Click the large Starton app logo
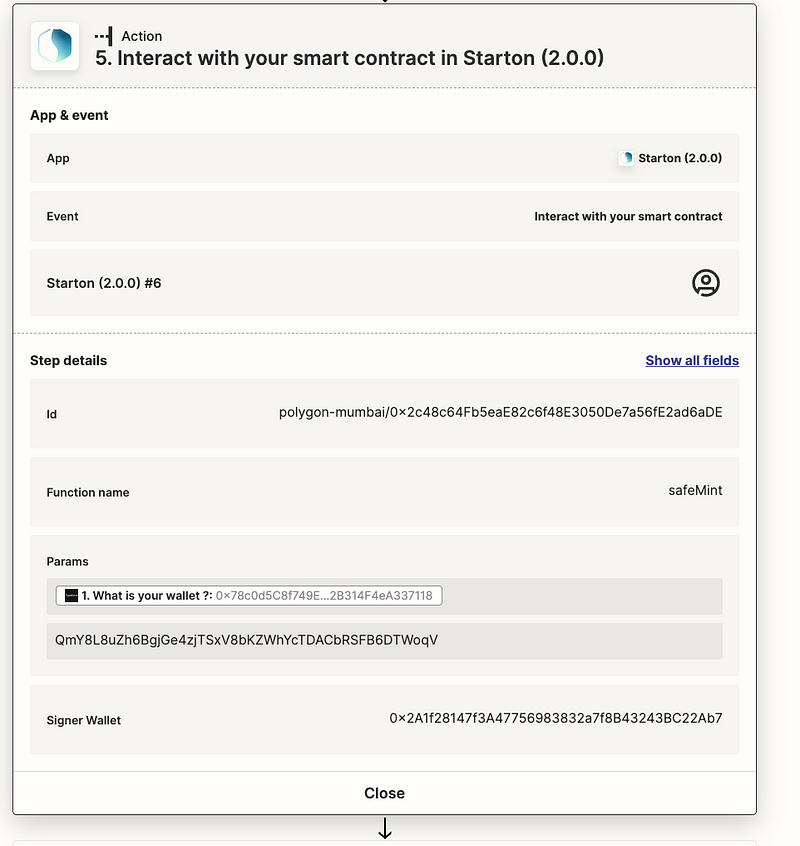Screen dimensions: 800x846 (54, 46)
